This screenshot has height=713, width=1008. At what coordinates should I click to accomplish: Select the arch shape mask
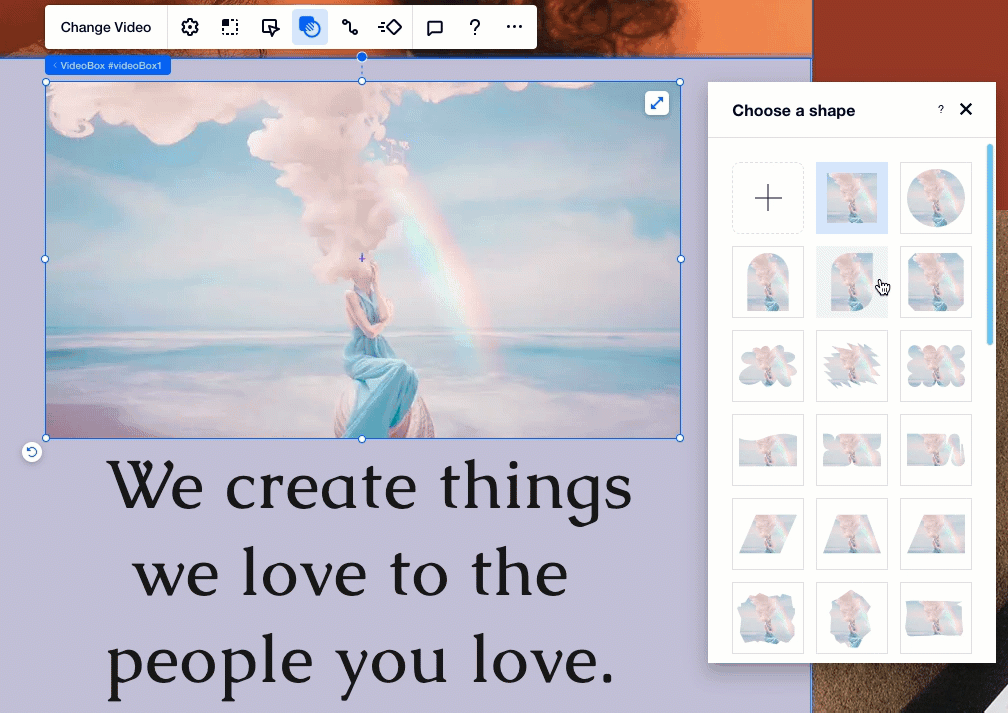(x=768, y=282)
